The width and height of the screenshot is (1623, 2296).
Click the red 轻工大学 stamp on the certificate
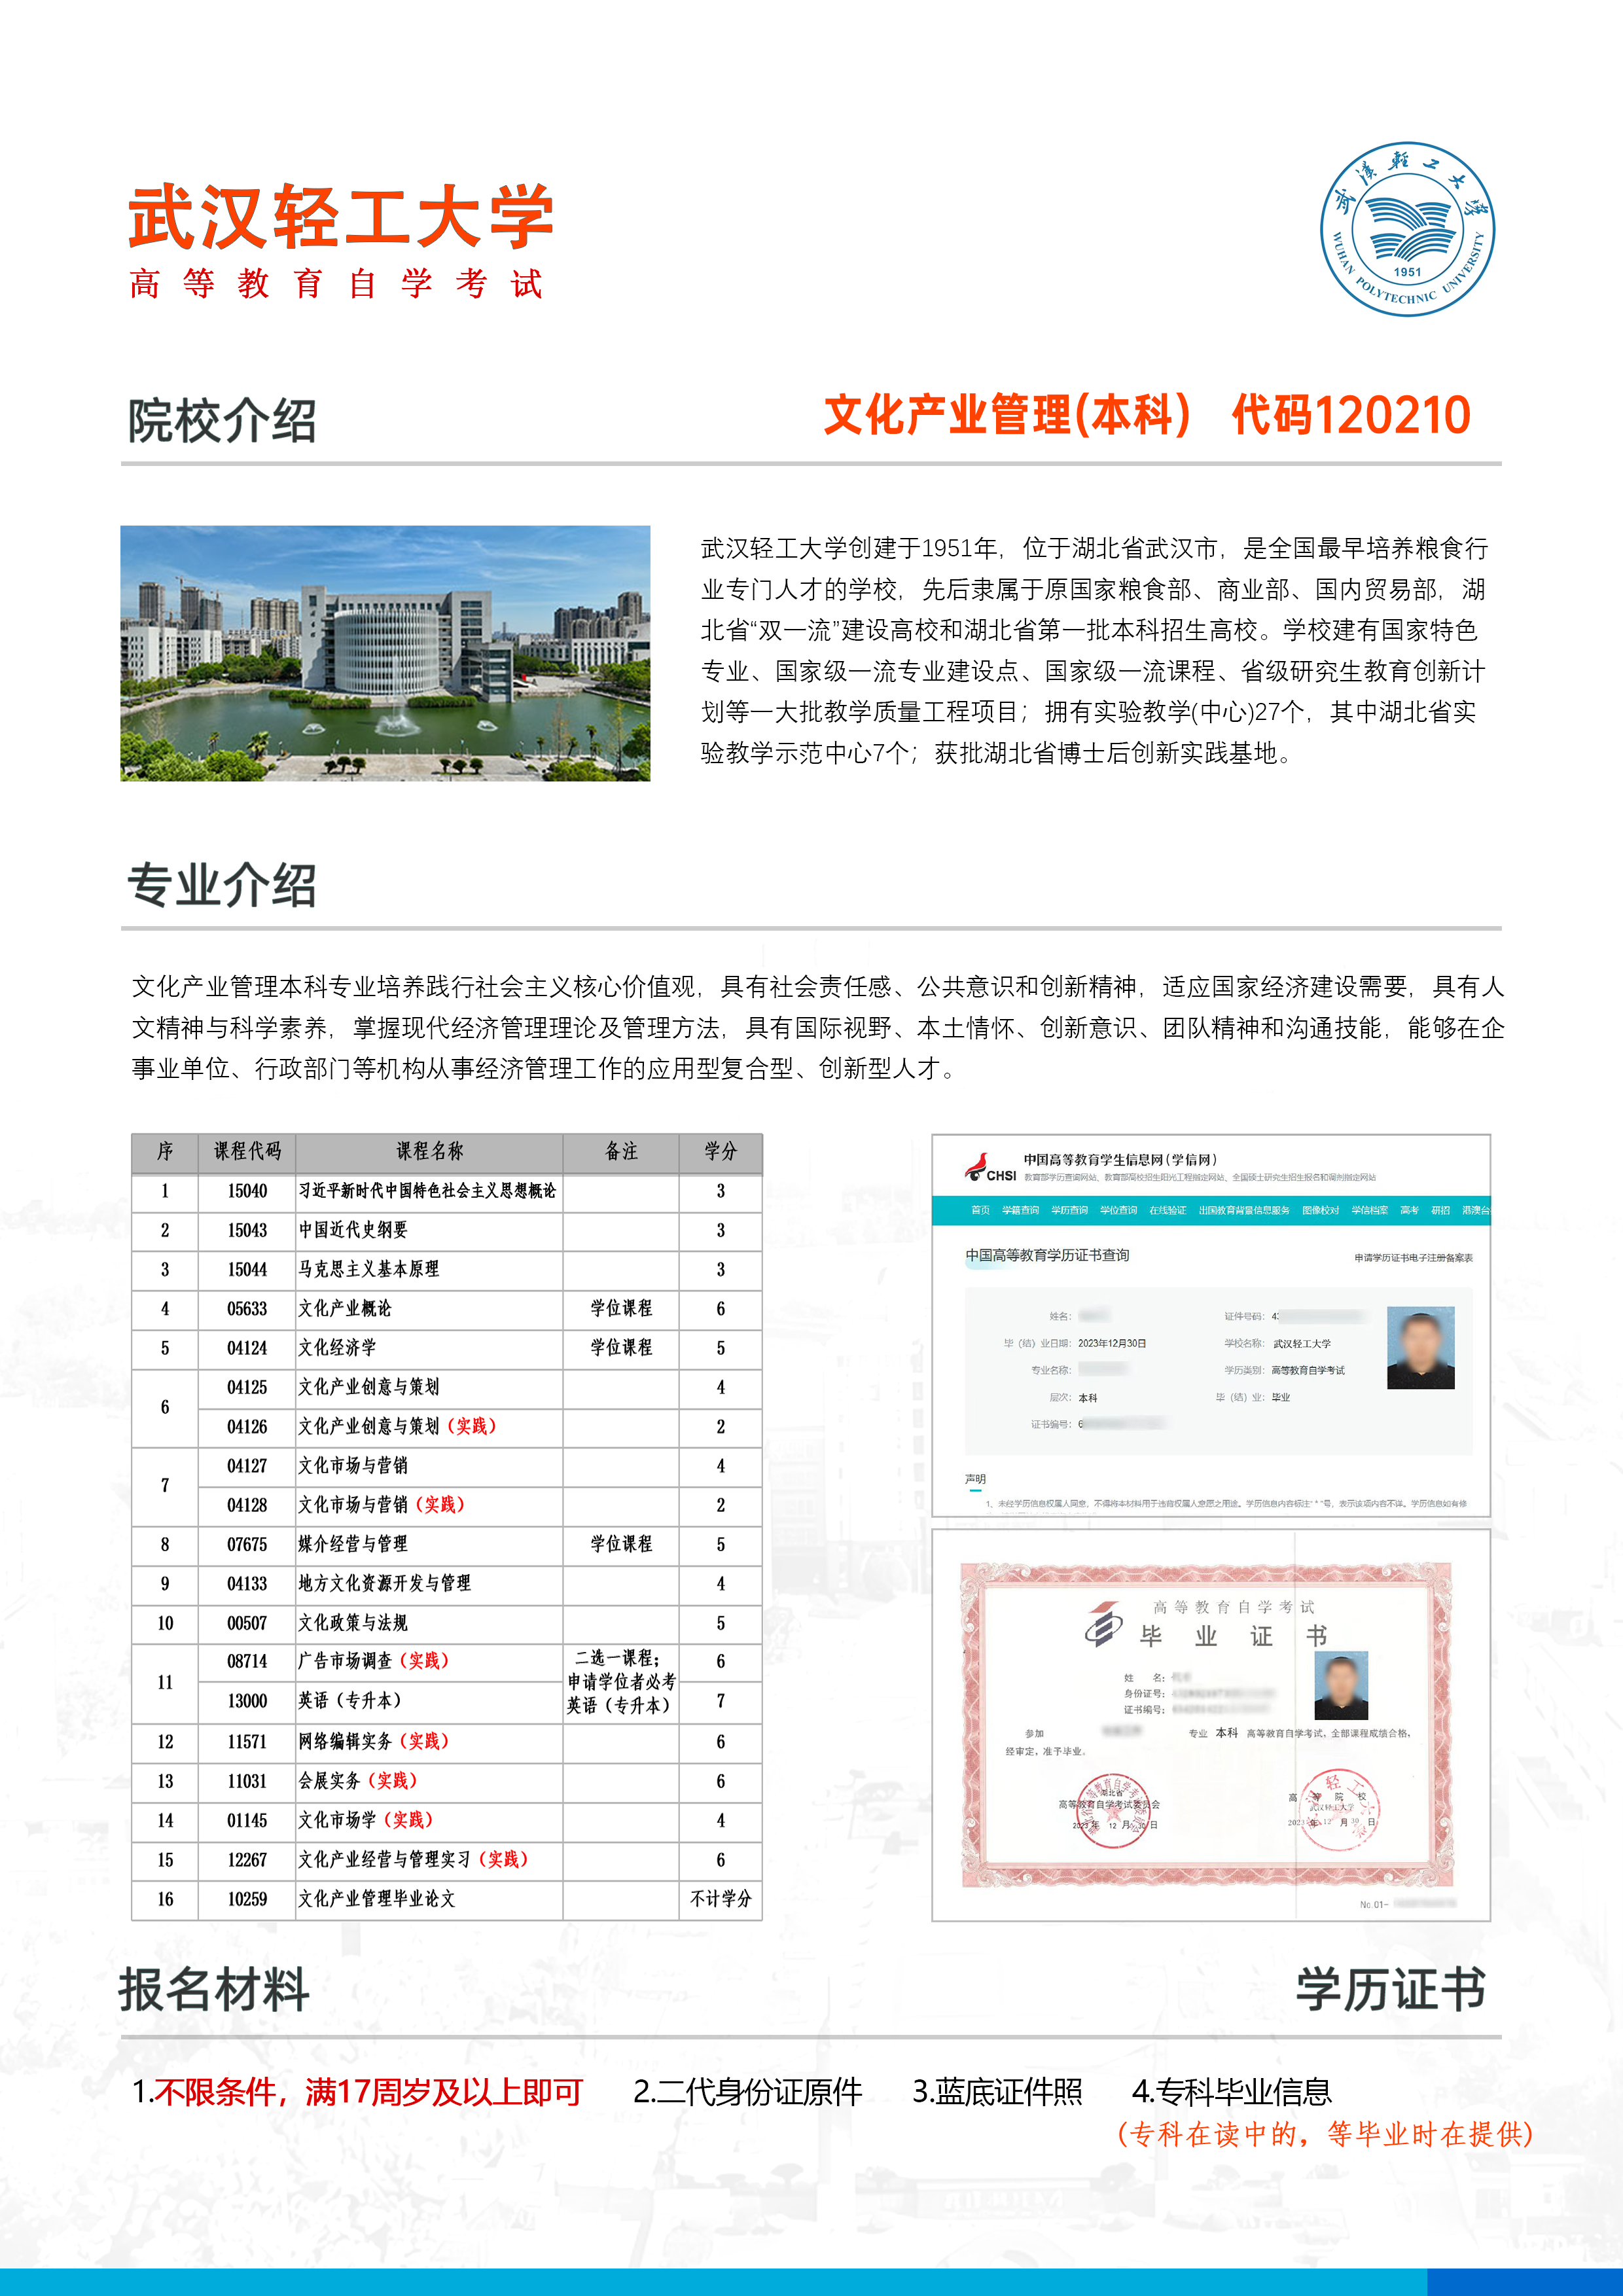(x=1339, y=1811)
